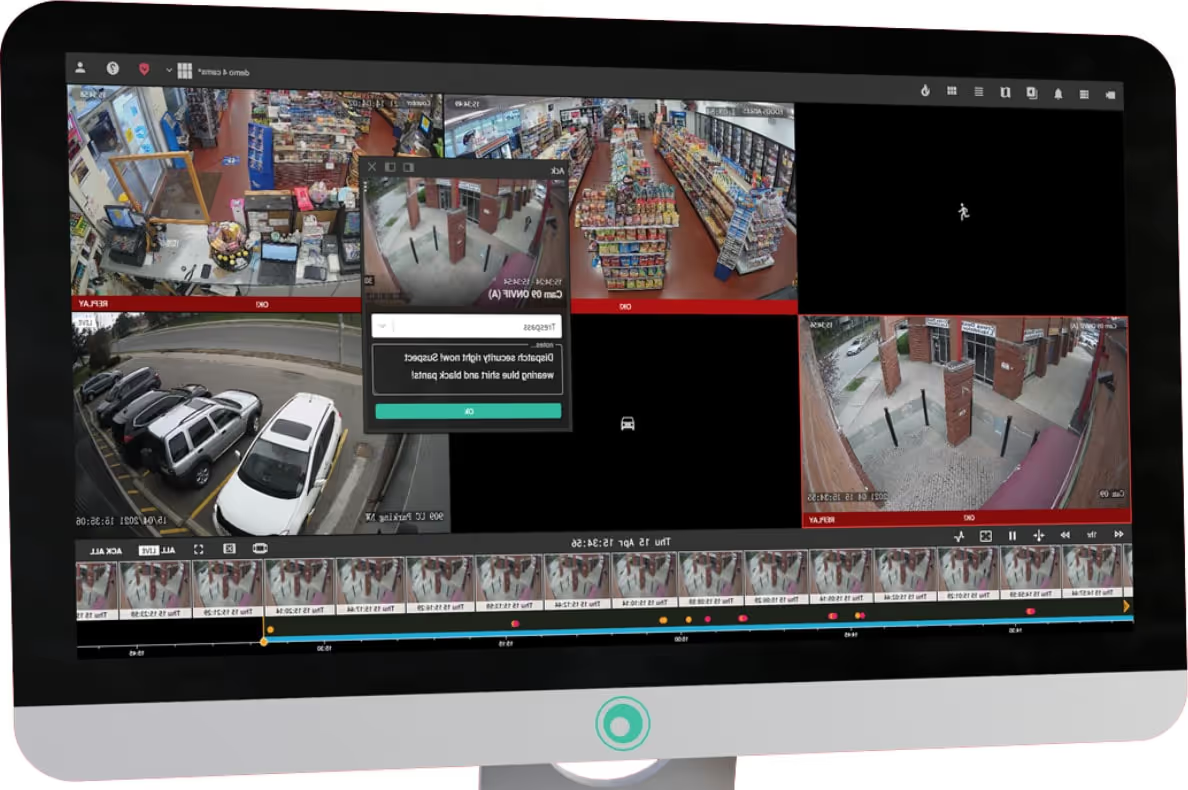Click the red shield icon
The image size is (1188, 790).
pyautogui.click(x=143, y=70)
